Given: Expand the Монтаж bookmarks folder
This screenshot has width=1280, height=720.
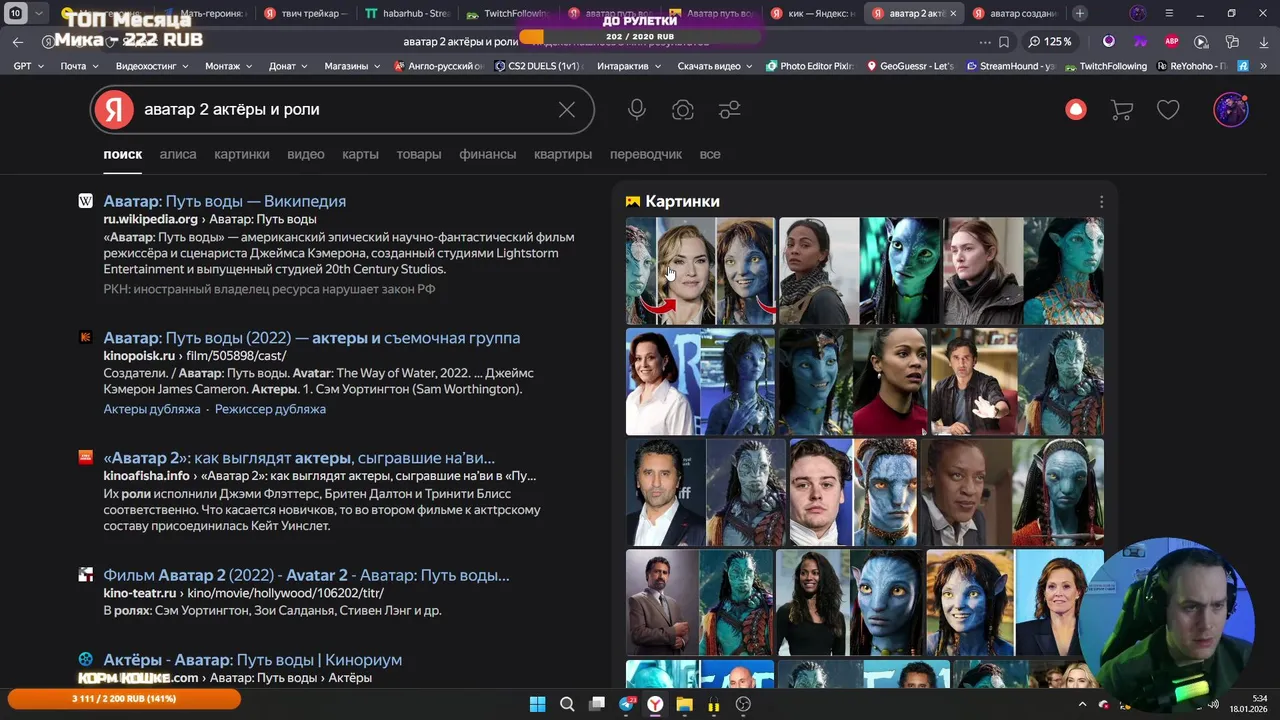Looking at the screenshot, I should coord(229,66).
